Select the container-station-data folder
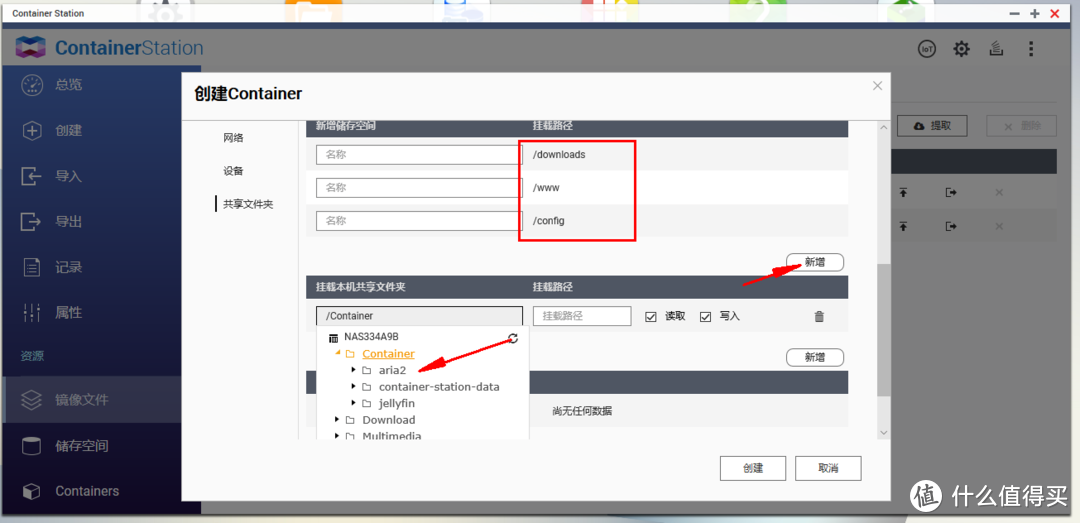The height and width of the screenshot is (523, 1080). click(x=439, y=387)
